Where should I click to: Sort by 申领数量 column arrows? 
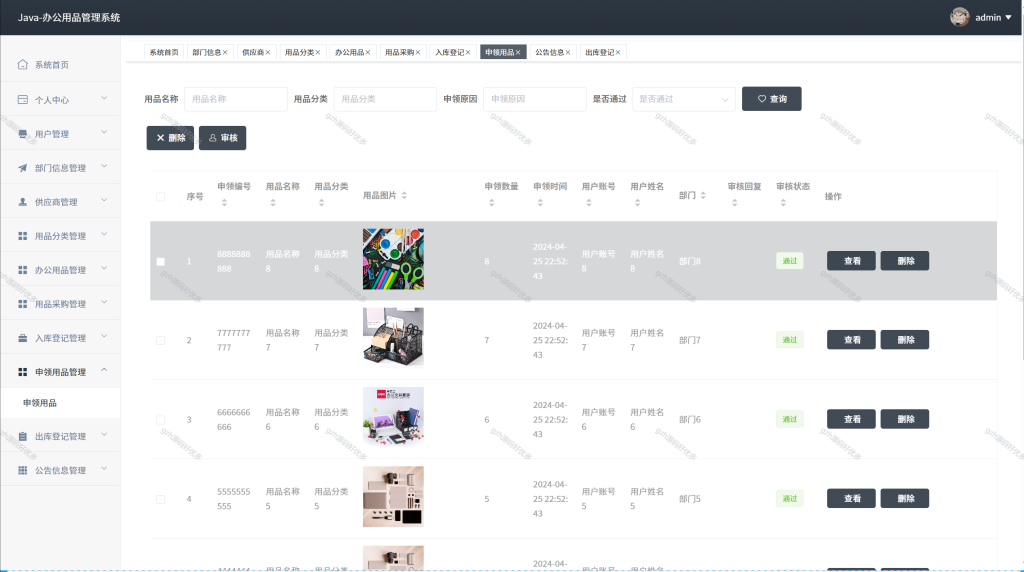[x=492, y=203]
